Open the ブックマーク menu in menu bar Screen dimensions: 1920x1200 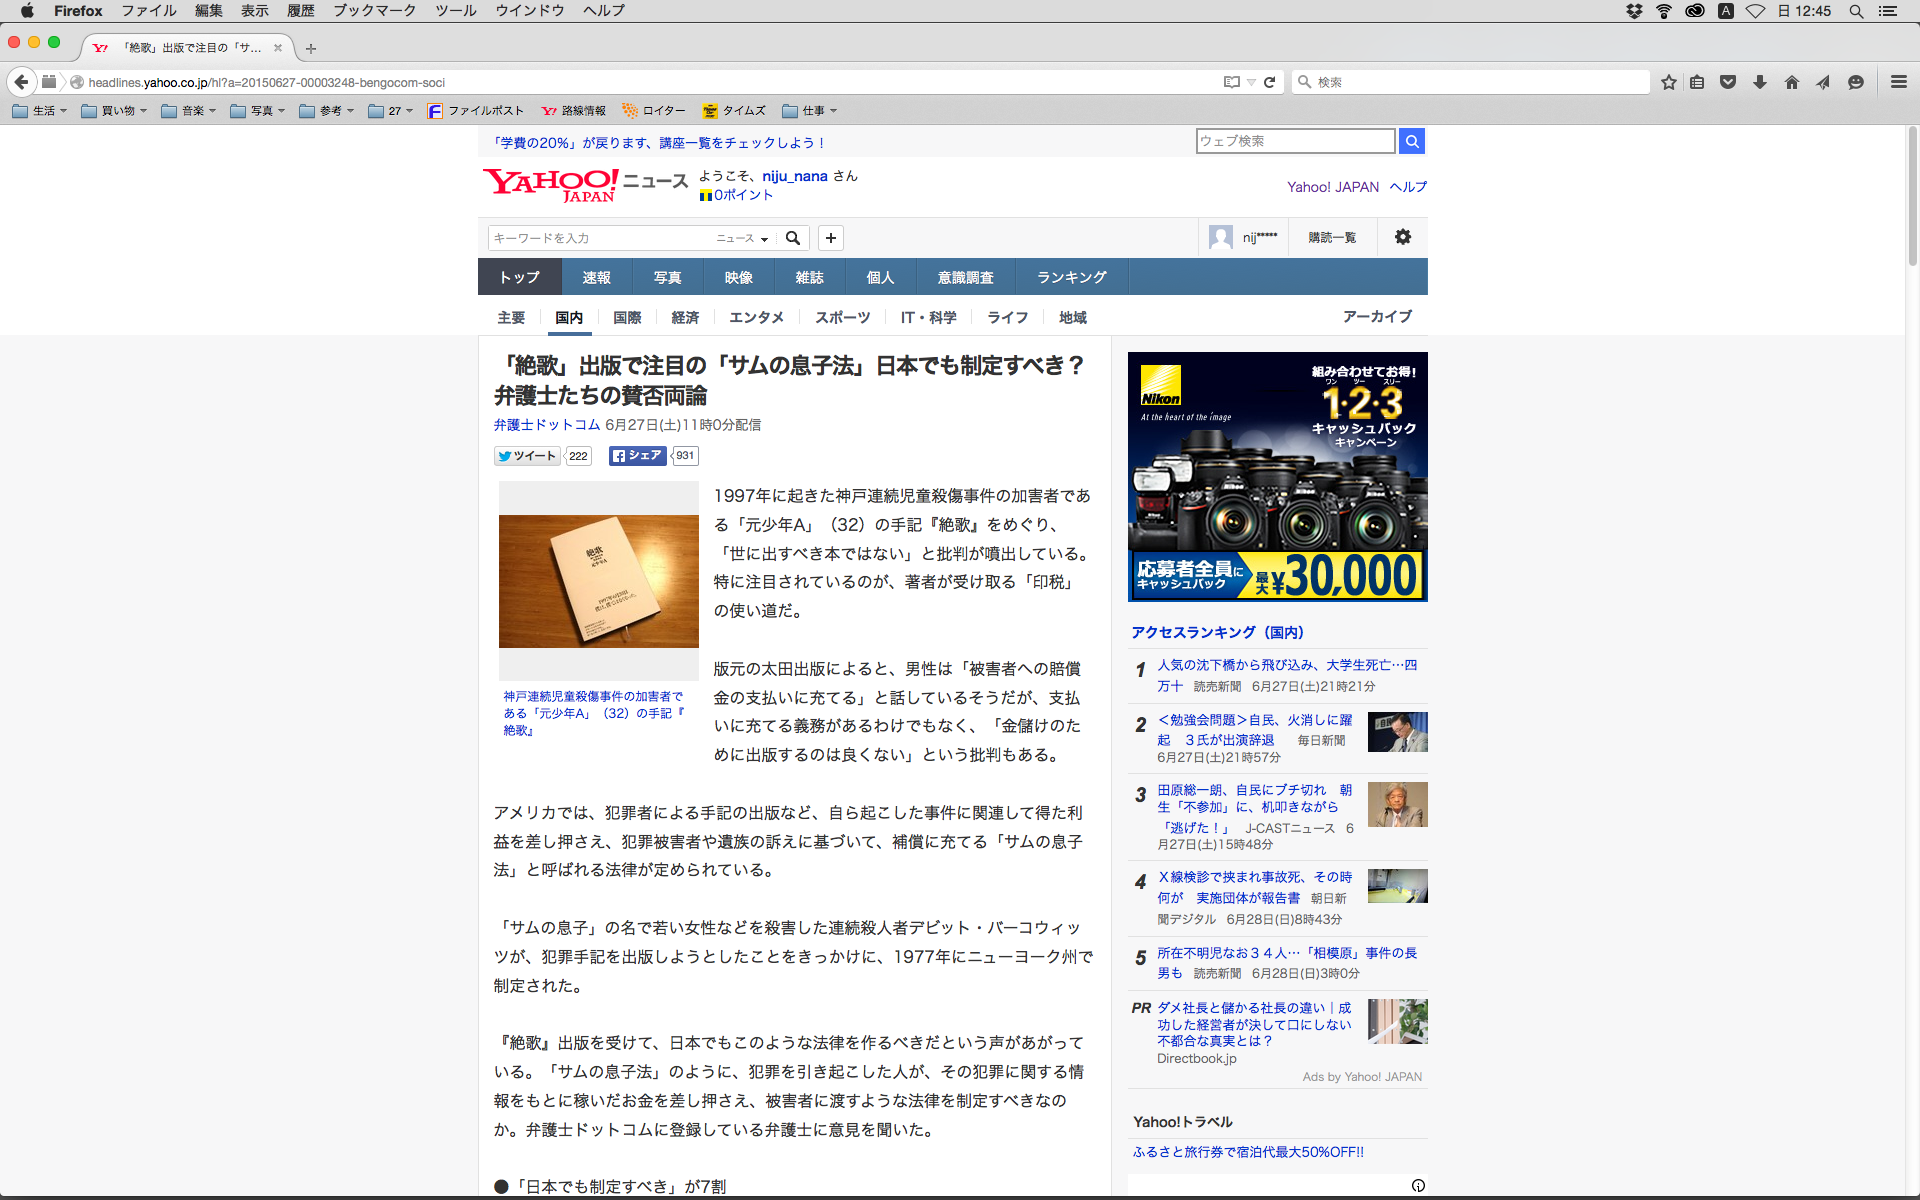tap(374, 10)
